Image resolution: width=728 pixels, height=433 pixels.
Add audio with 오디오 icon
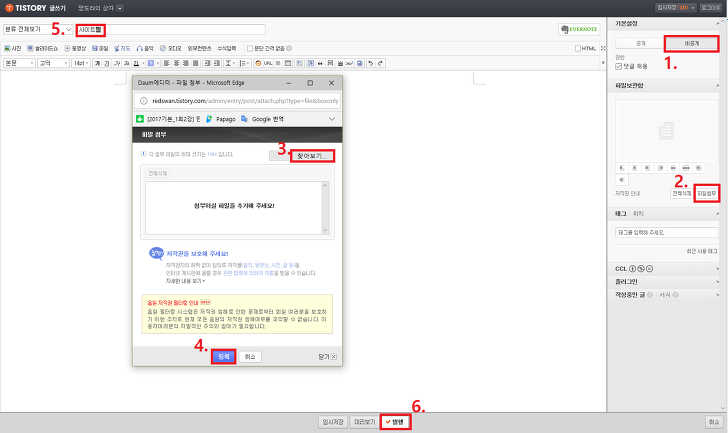pos(170,48)
